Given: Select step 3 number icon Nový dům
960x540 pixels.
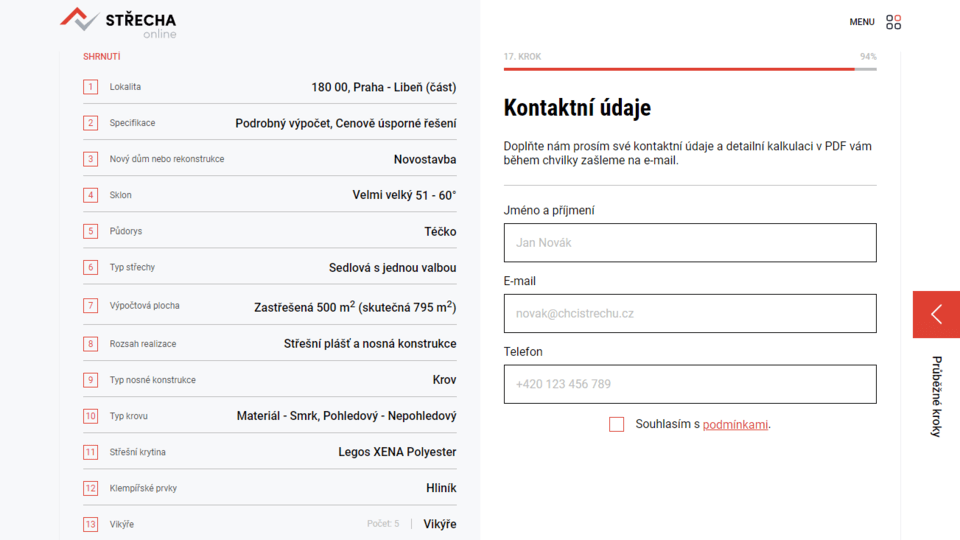Looking at the screenshot, I should 91,159.
